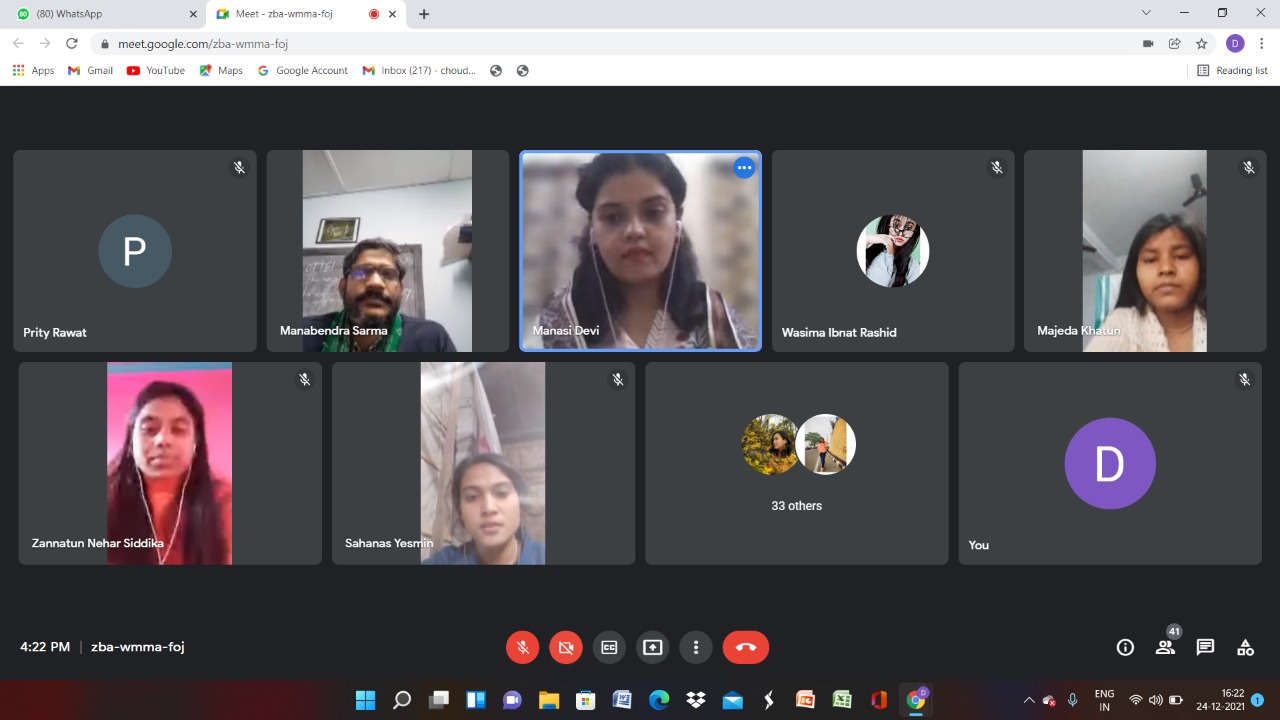Unmute the microphone in Meet controls
The height and width of the screenshot is (720, 1280).
(x=522, y=647)
